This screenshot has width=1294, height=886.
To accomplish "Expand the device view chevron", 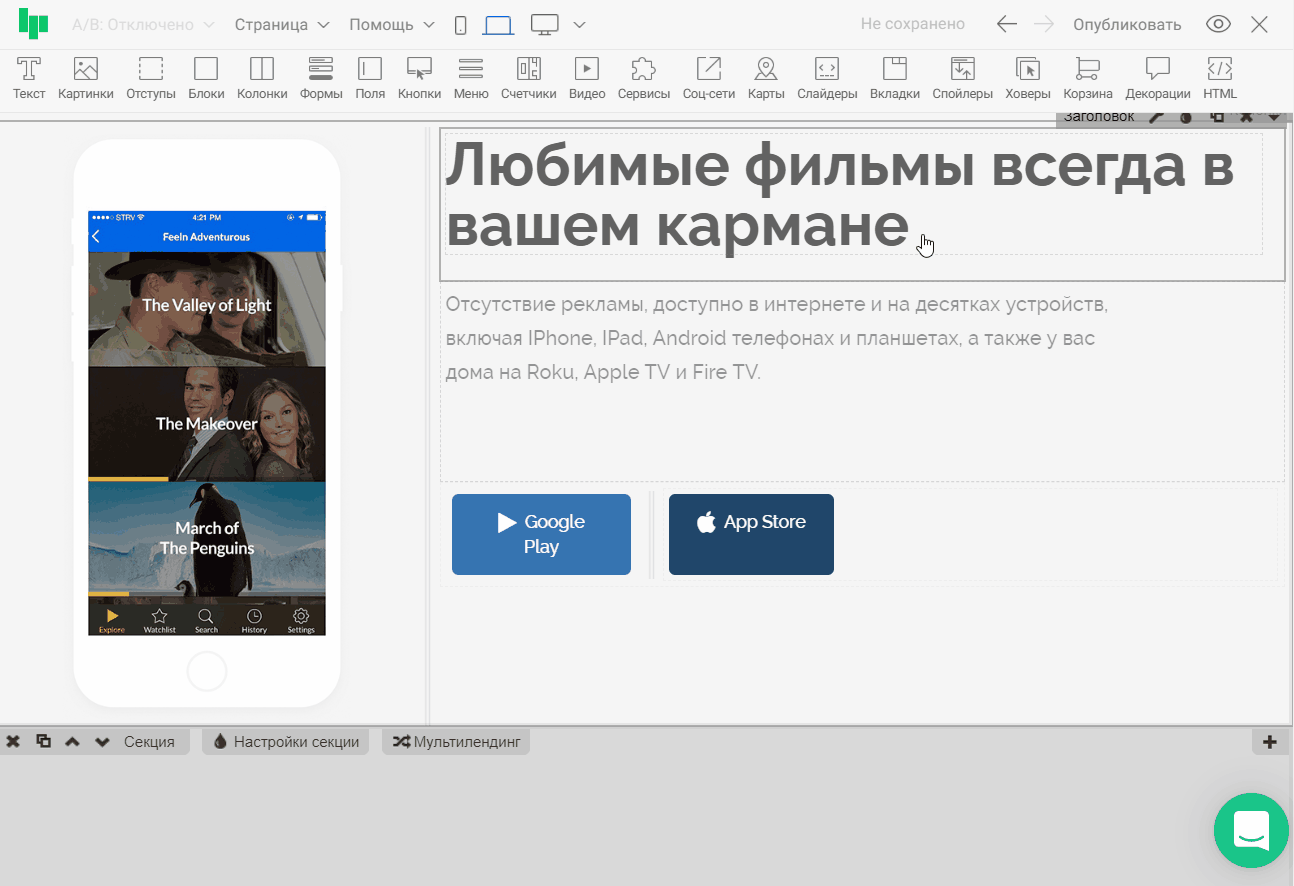I will pyautogui.click(x=579, y=25).
